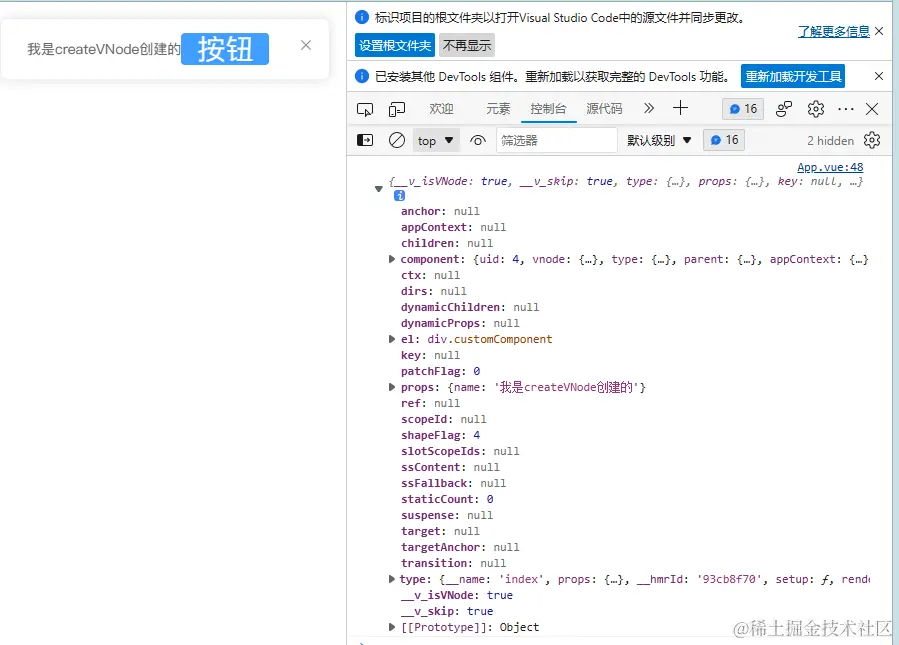The width and height of the screenshot is (899, 645).
Task: Click info icon on root folder notice
Action: pyautogui.click(x=362, y=17)
